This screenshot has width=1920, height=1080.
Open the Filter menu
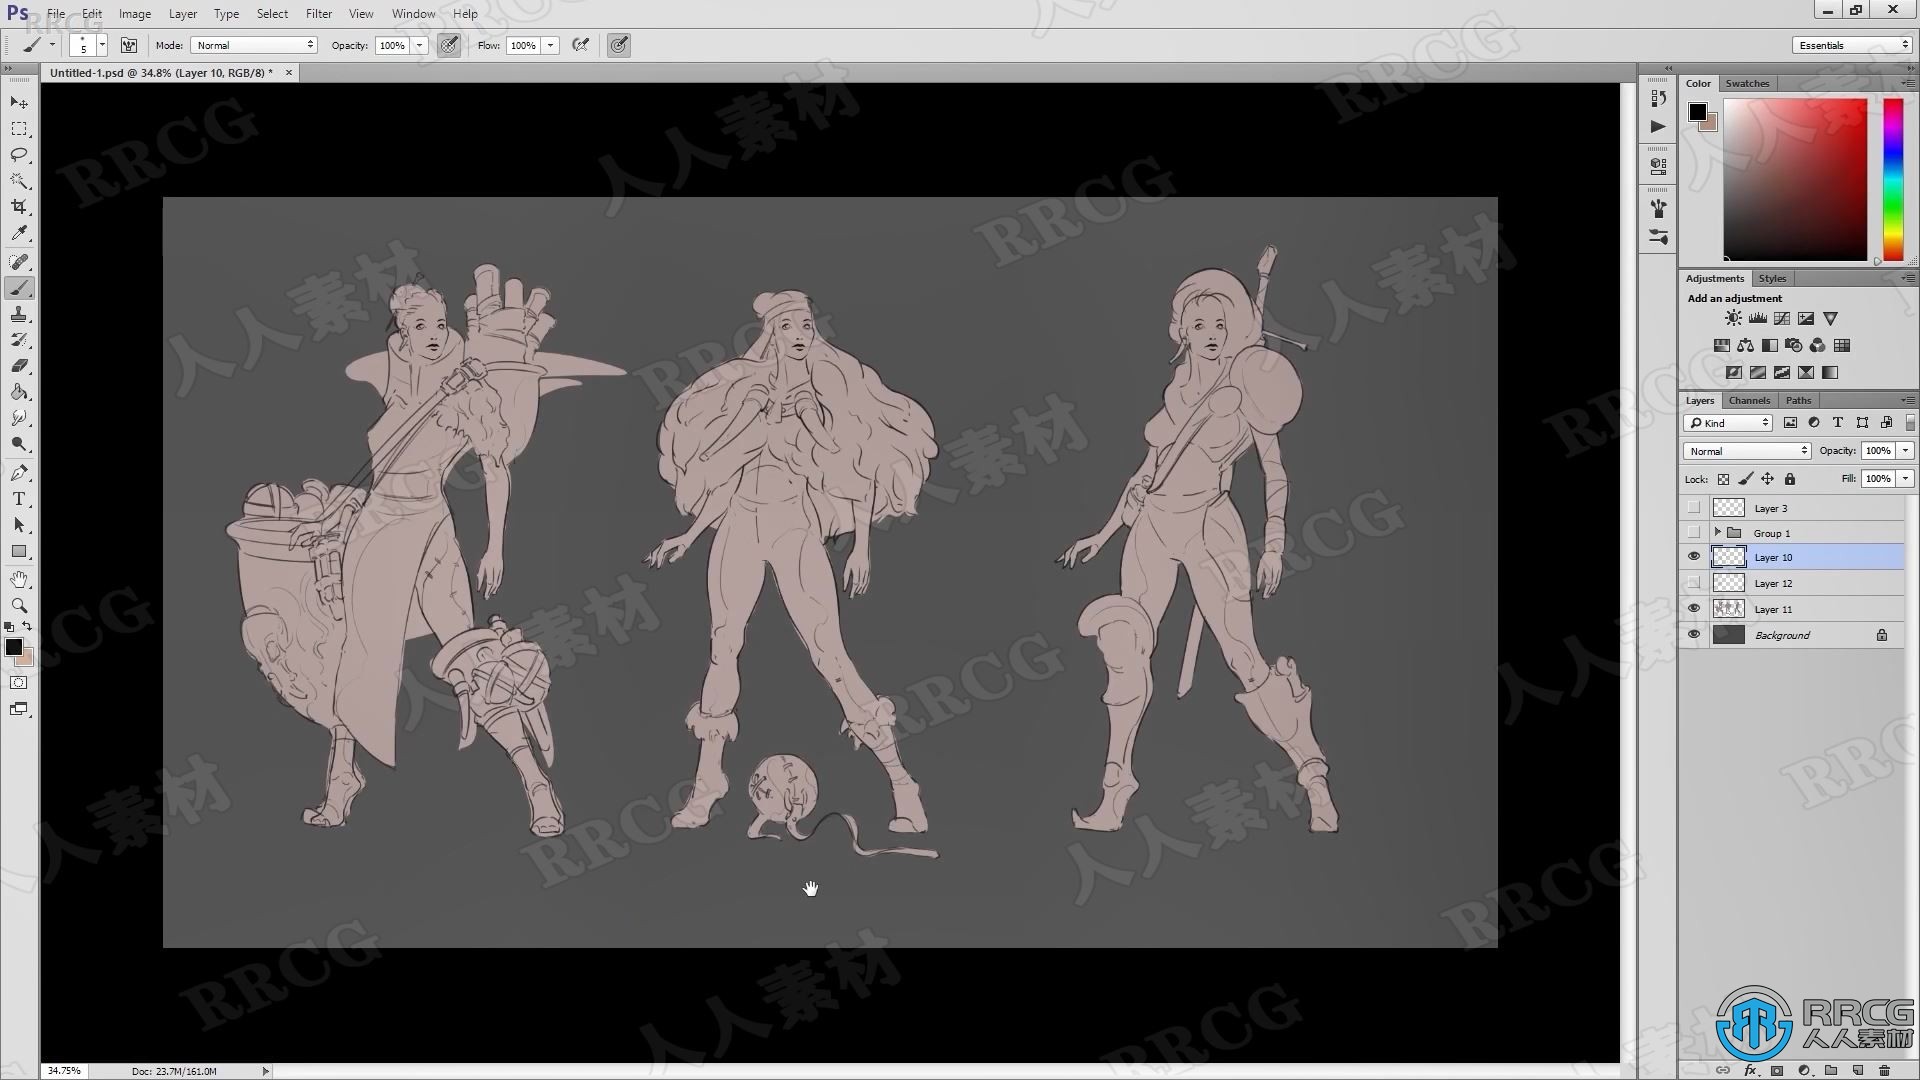[319, 14]
